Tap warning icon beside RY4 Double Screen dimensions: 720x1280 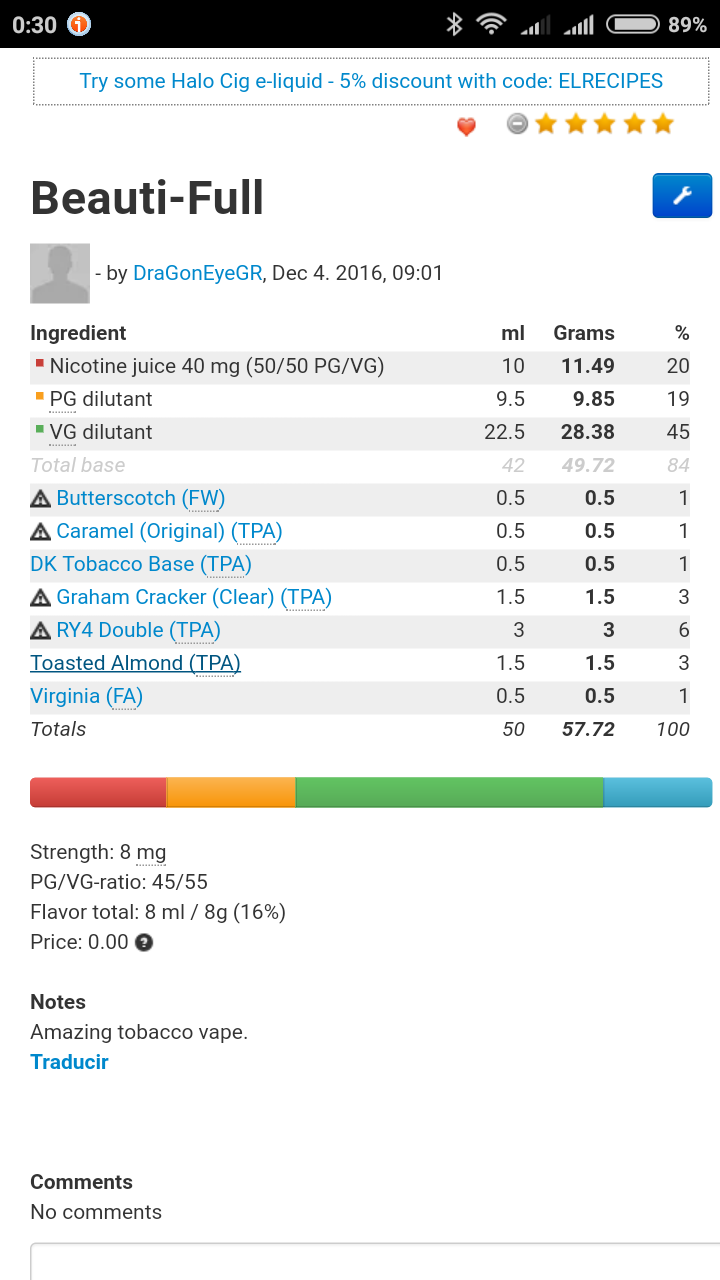(40, 630)
